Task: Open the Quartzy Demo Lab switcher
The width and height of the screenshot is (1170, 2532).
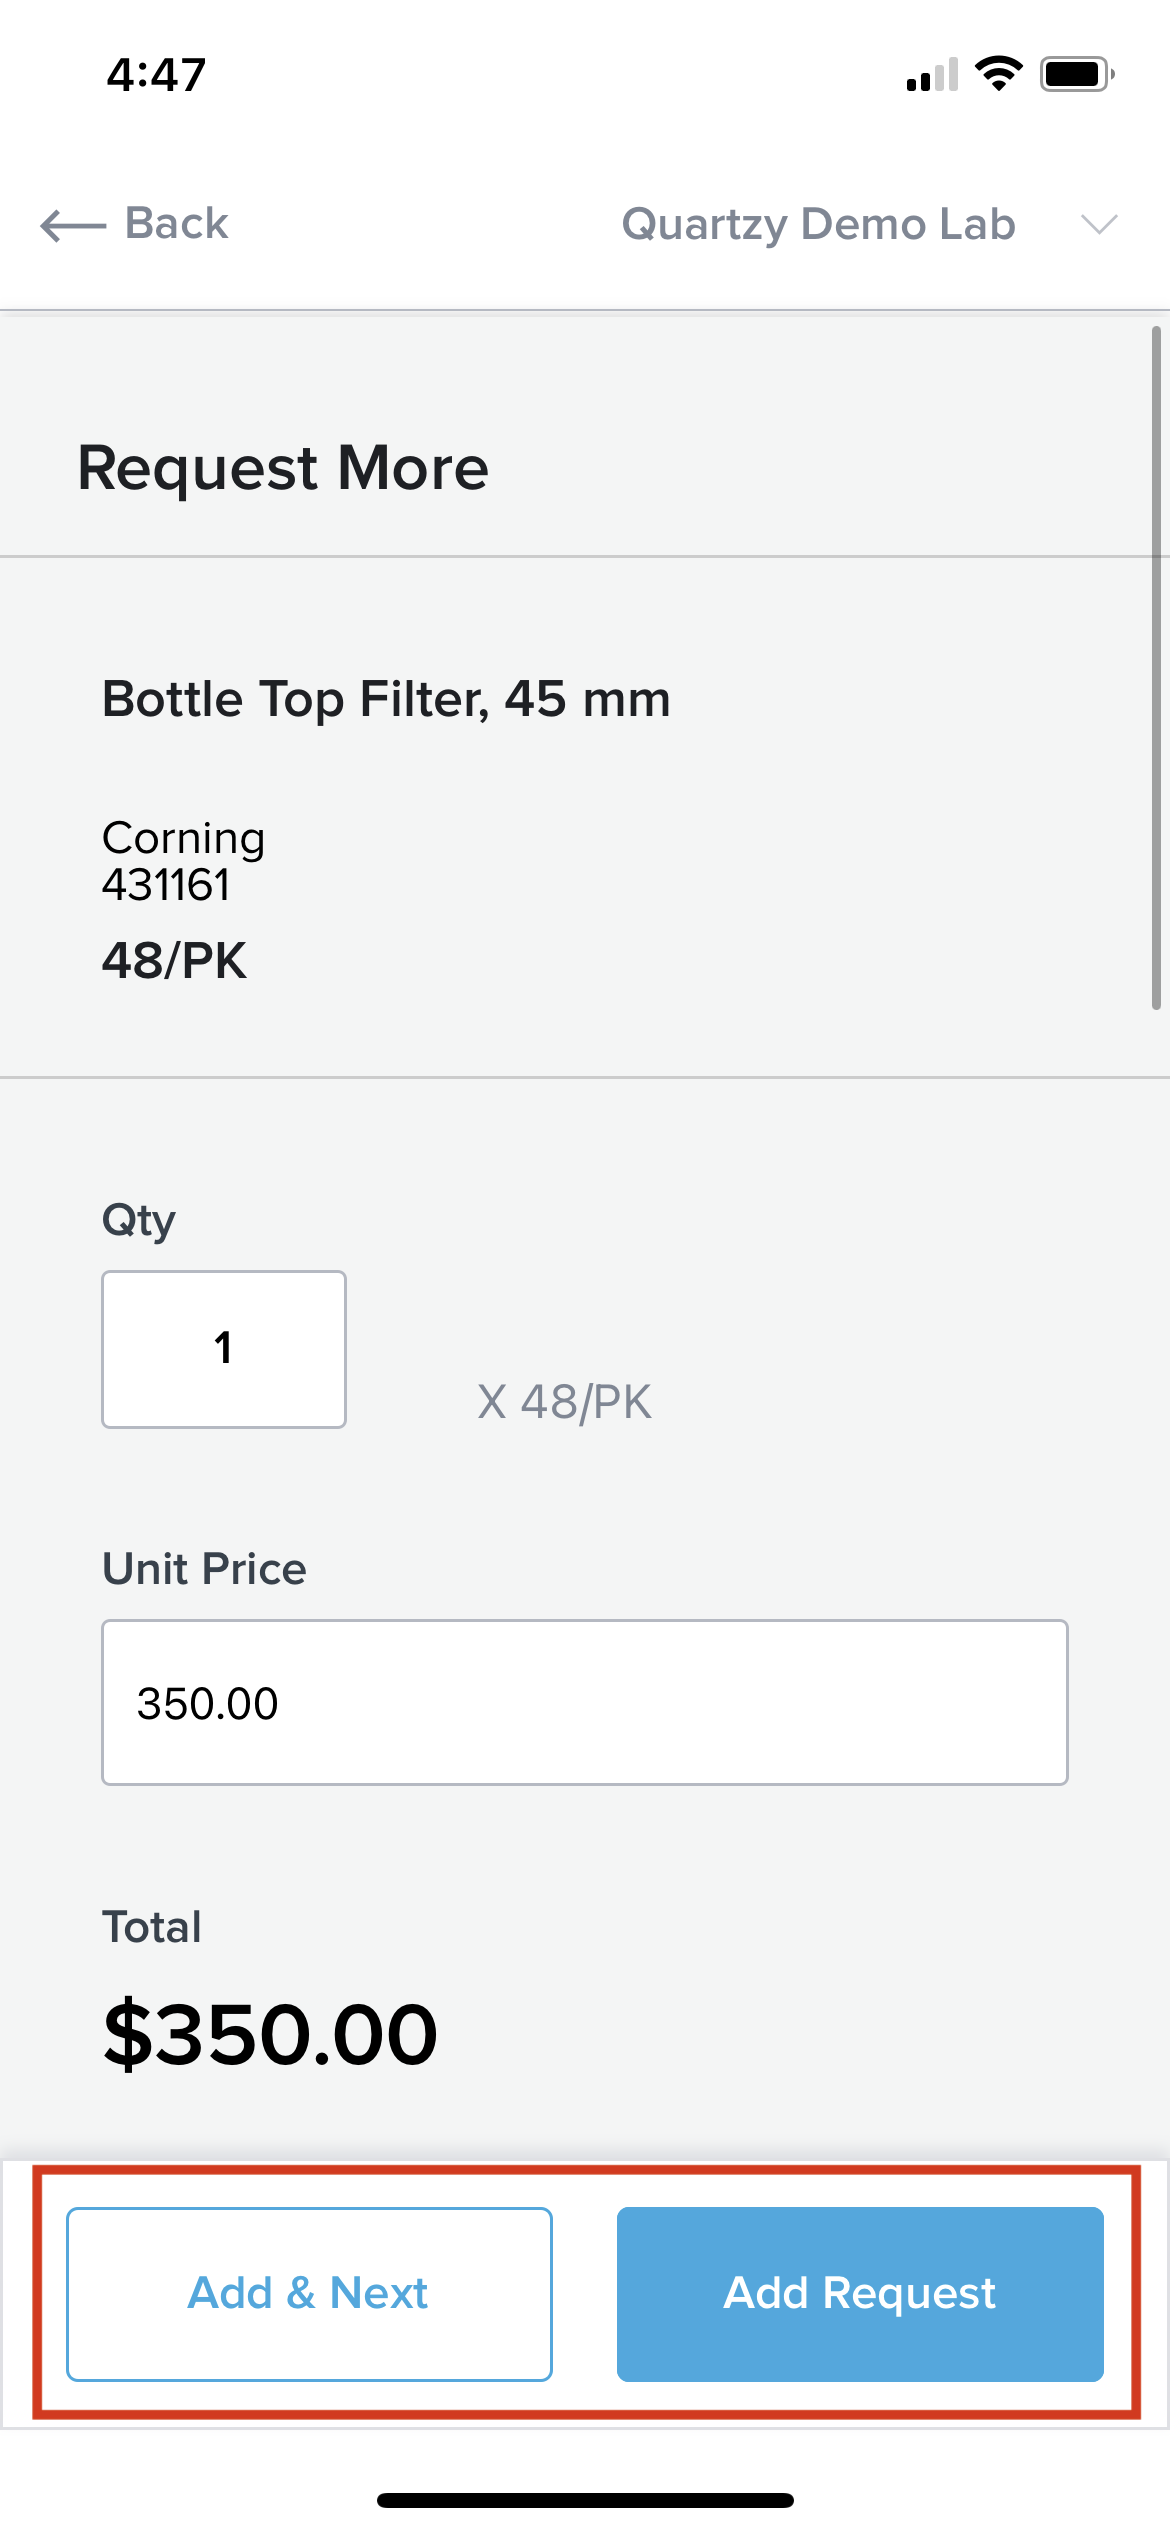Action: (x=818, y=225)
